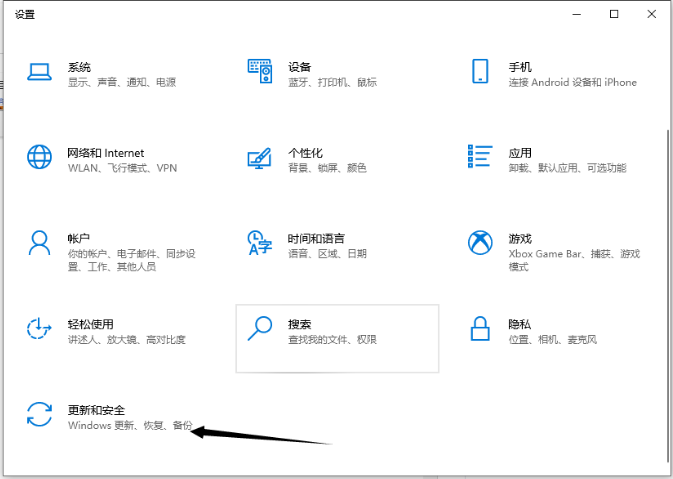Viewport: 673px width, 479px height.
Task: Maximize the 设置 window
Action: (x=614, y=14)
